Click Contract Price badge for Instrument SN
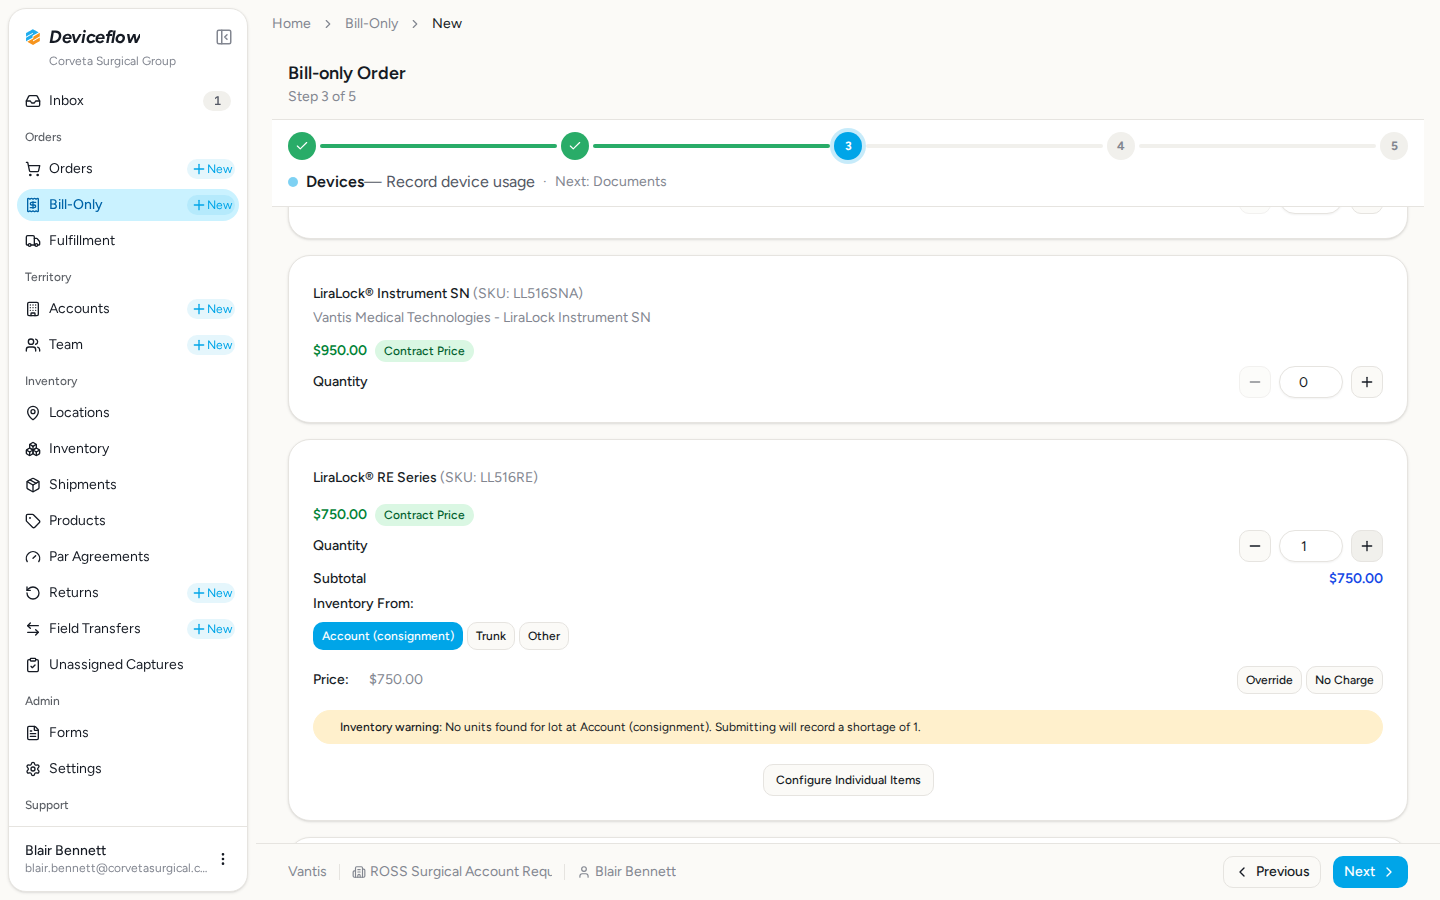The image size is (1440, 900). tap(424, 351)
